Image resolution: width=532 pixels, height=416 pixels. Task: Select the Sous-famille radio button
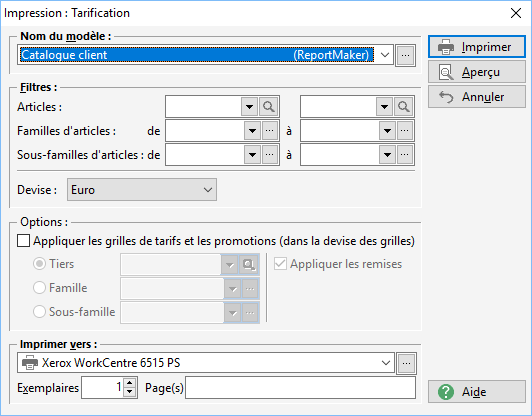(x=39, y=311)
